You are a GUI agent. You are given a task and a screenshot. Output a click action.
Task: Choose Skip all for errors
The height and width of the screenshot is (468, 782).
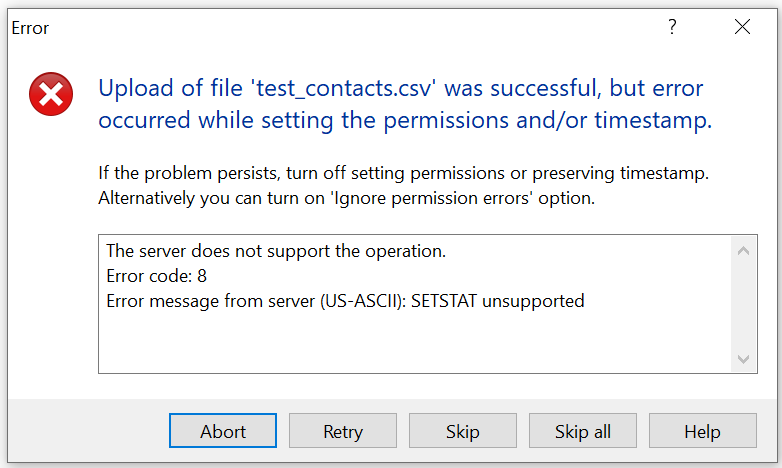583,431
